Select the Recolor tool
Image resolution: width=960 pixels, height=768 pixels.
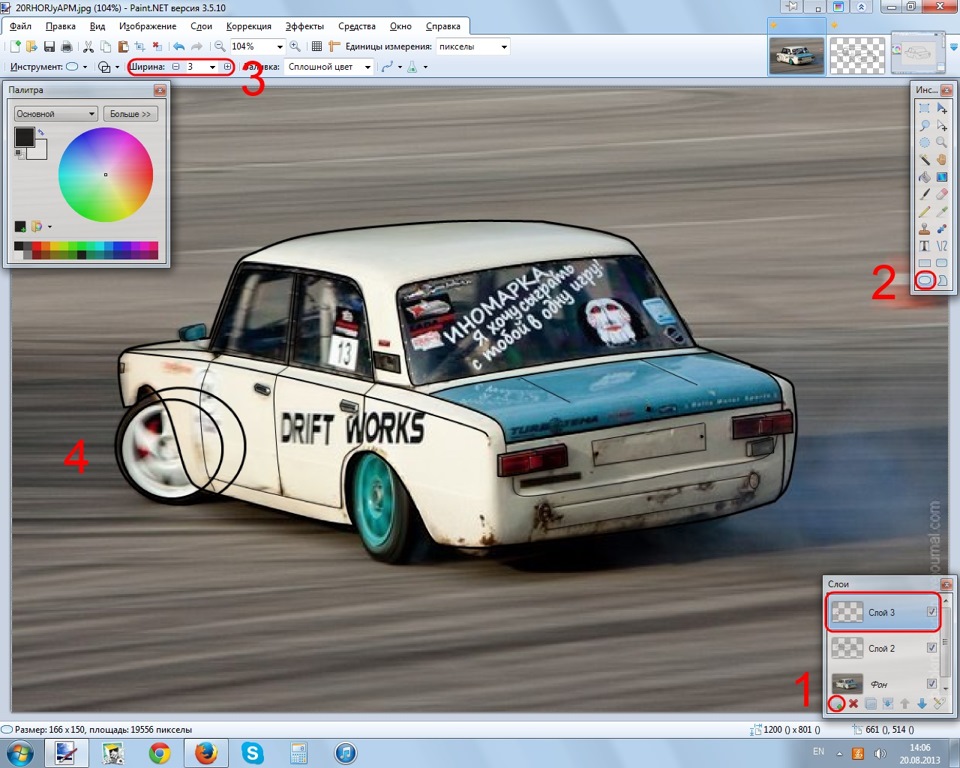click(x=942, y=228)
